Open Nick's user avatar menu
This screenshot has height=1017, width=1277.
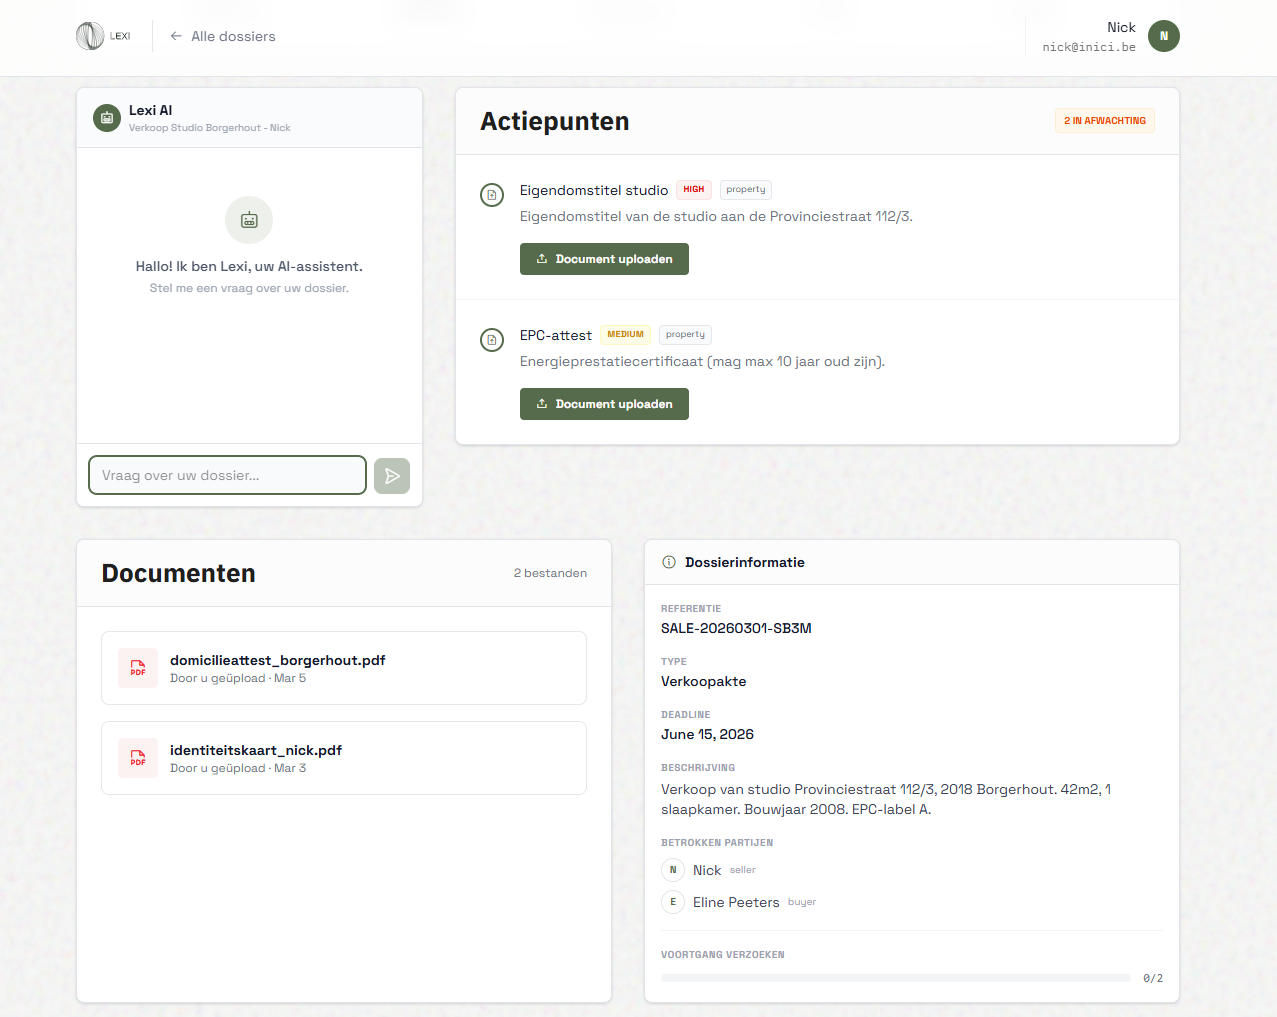pos(1163,36)
